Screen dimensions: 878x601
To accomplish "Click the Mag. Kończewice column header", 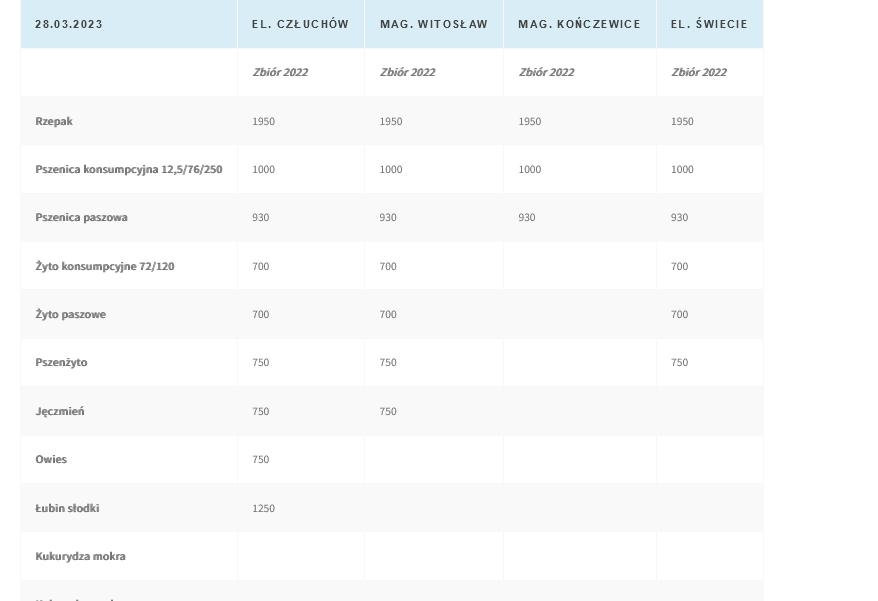I will pyautogui.click(x=579, y=24).
